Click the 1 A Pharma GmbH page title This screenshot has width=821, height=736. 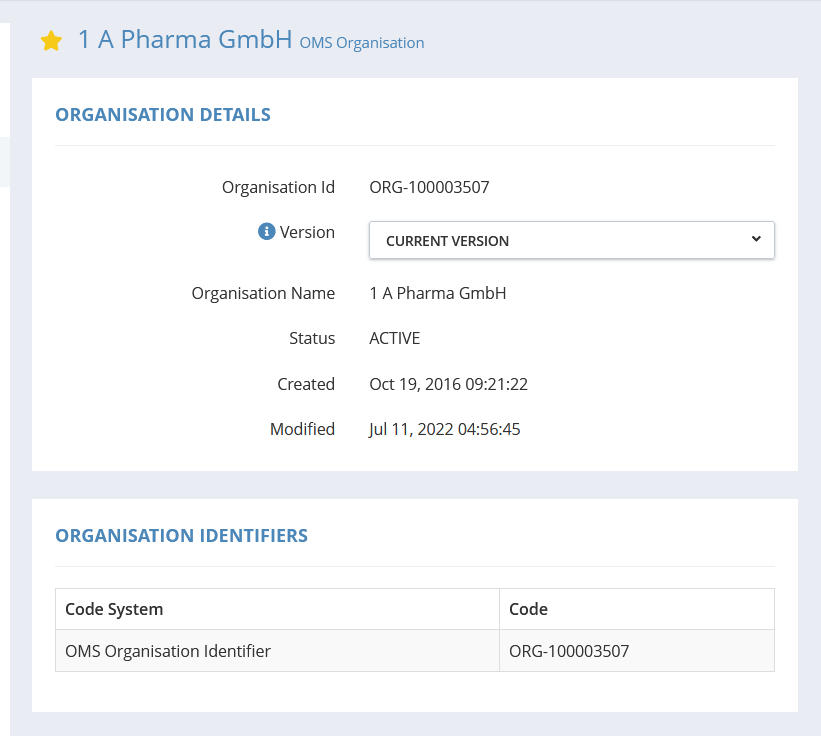(x=185, y=40)
